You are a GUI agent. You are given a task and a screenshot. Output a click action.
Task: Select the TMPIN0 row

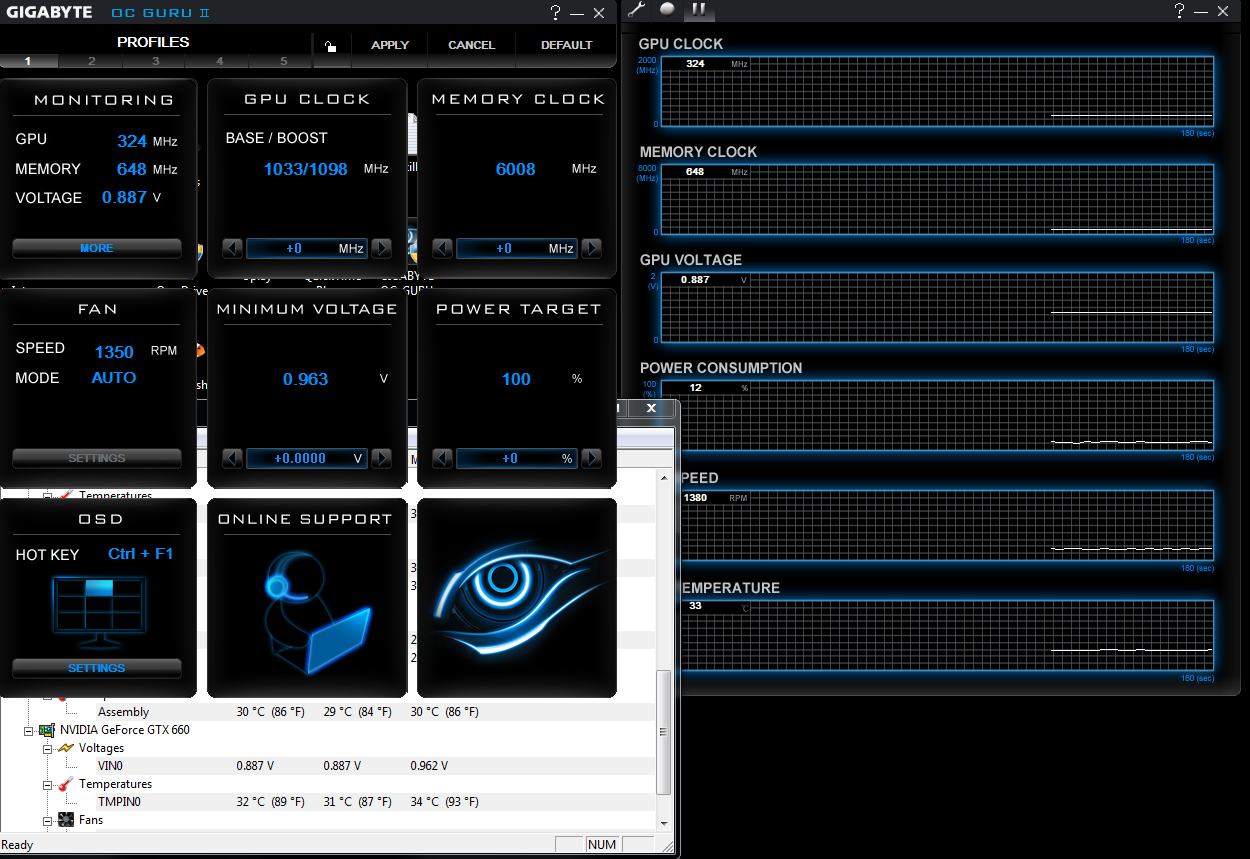328,802
